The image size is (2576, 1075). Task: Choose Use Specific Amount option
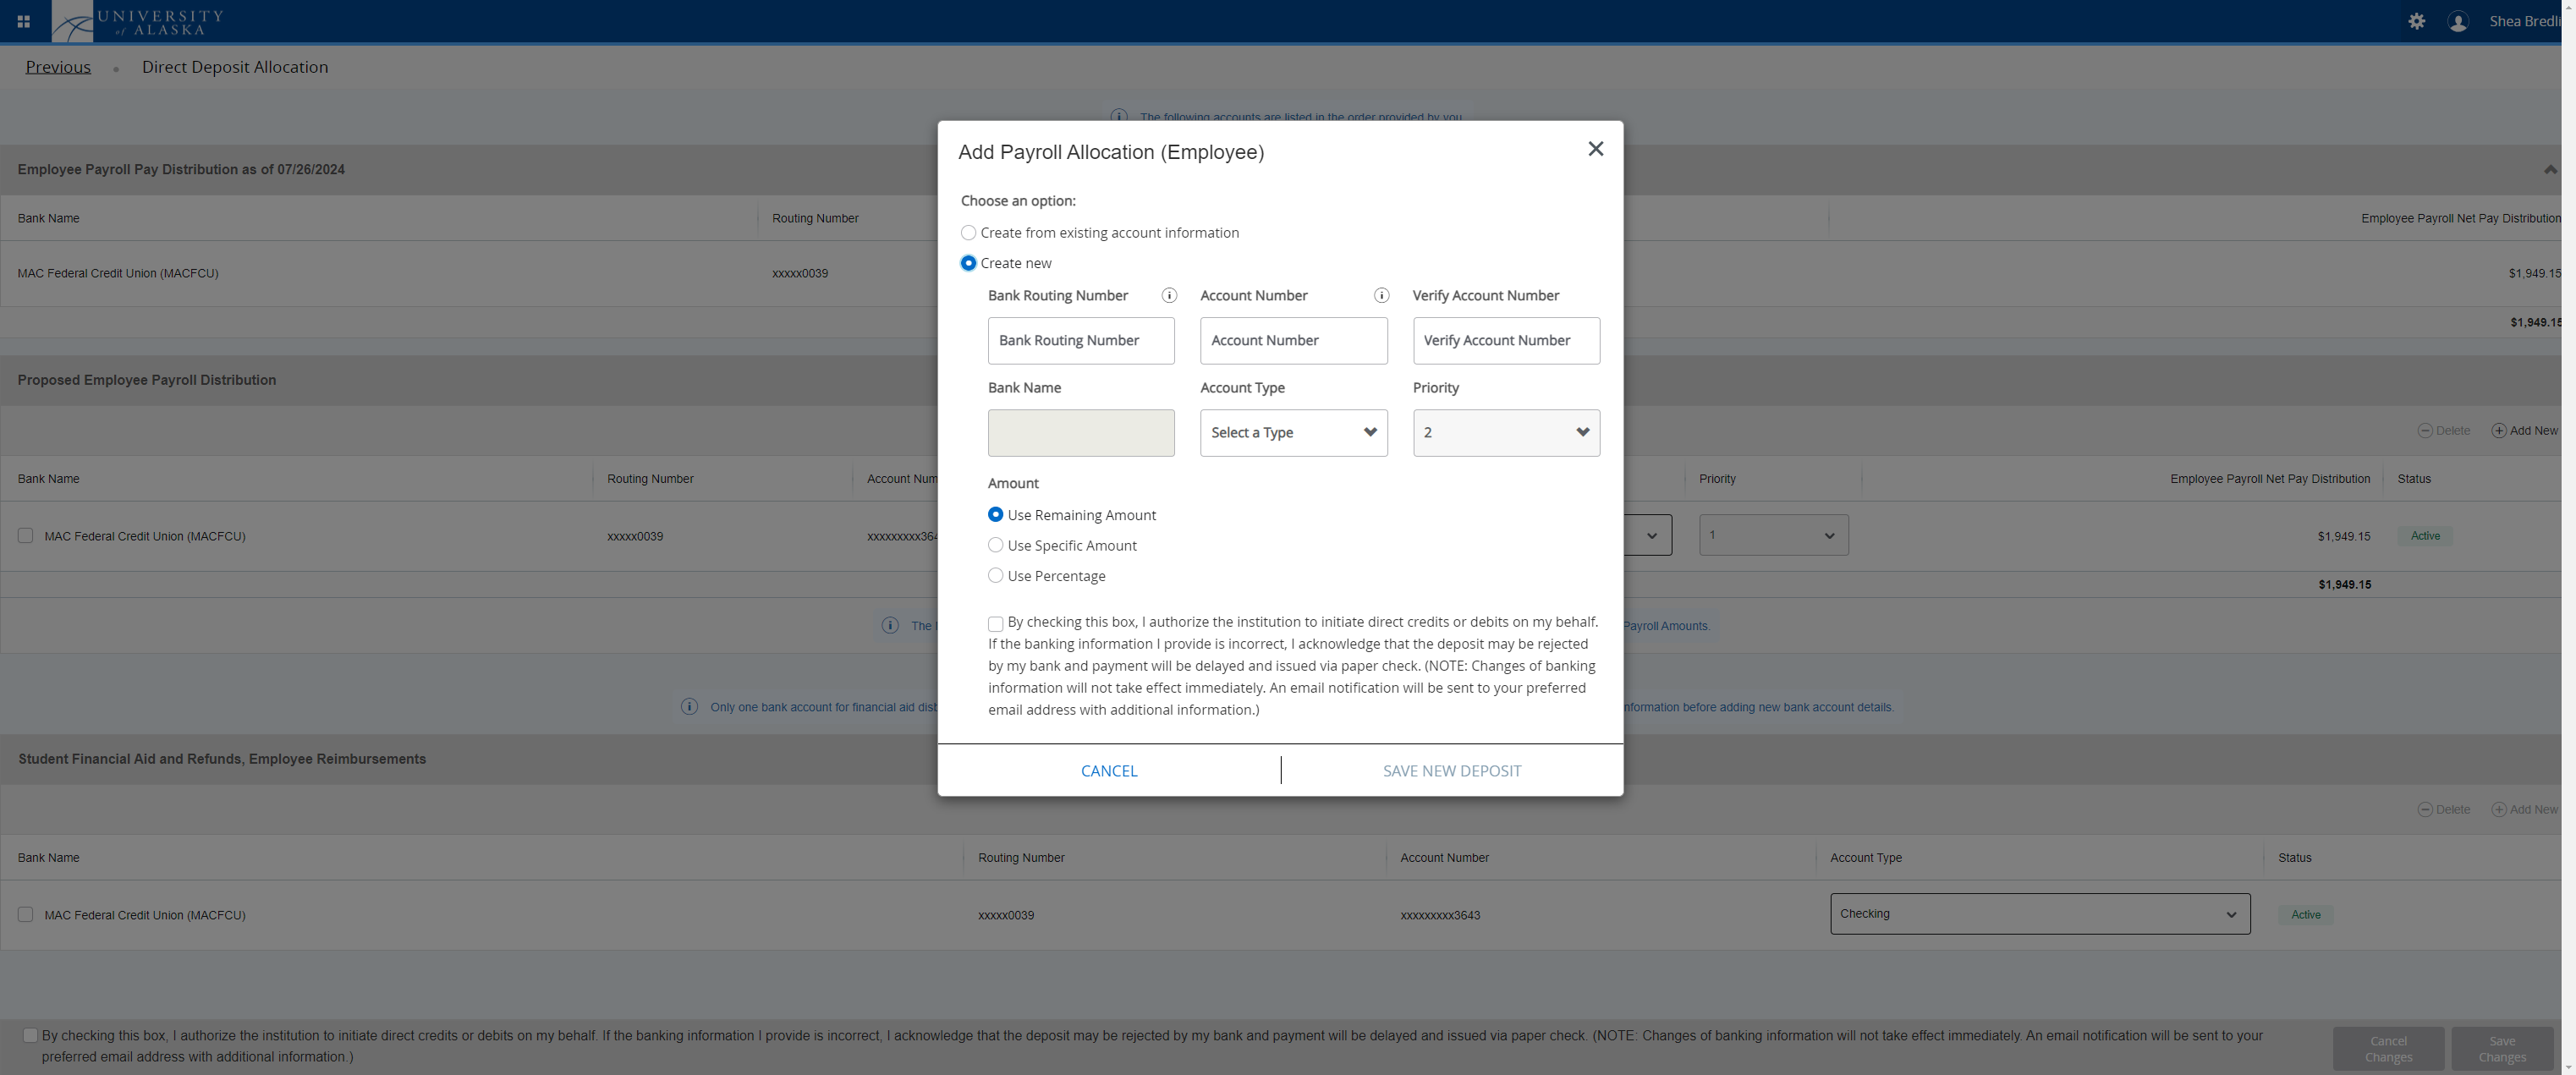click(995, 545)
